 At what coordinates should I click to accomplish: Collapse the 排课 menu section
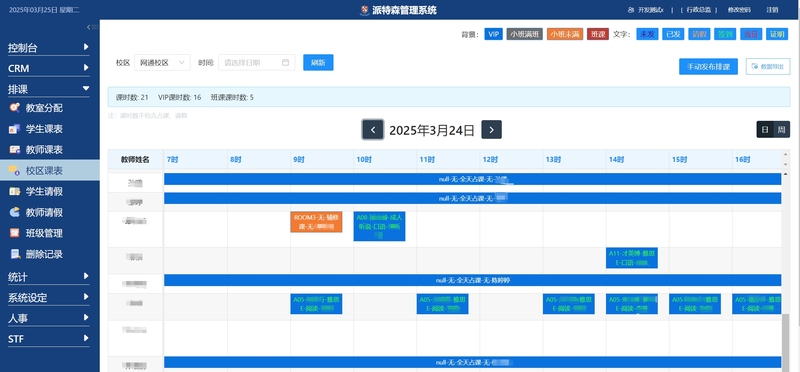click(48, 89)
